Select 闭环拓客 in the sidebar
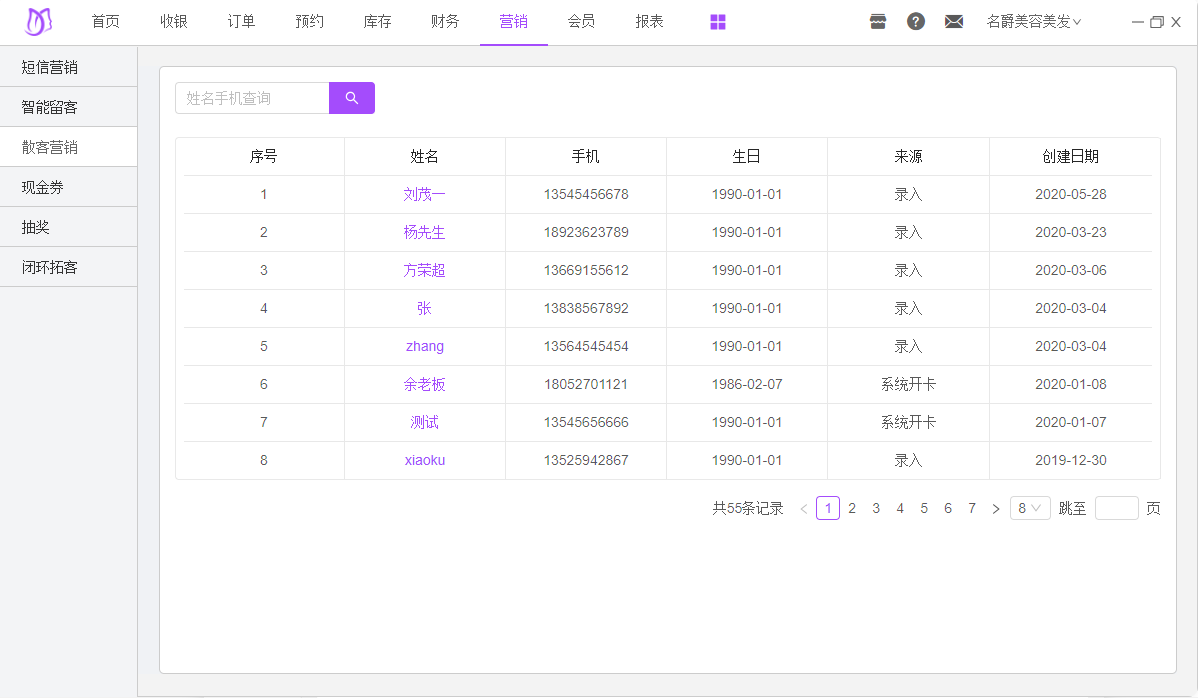Viewport: 1198px width, 698px height. pos(50,267)
